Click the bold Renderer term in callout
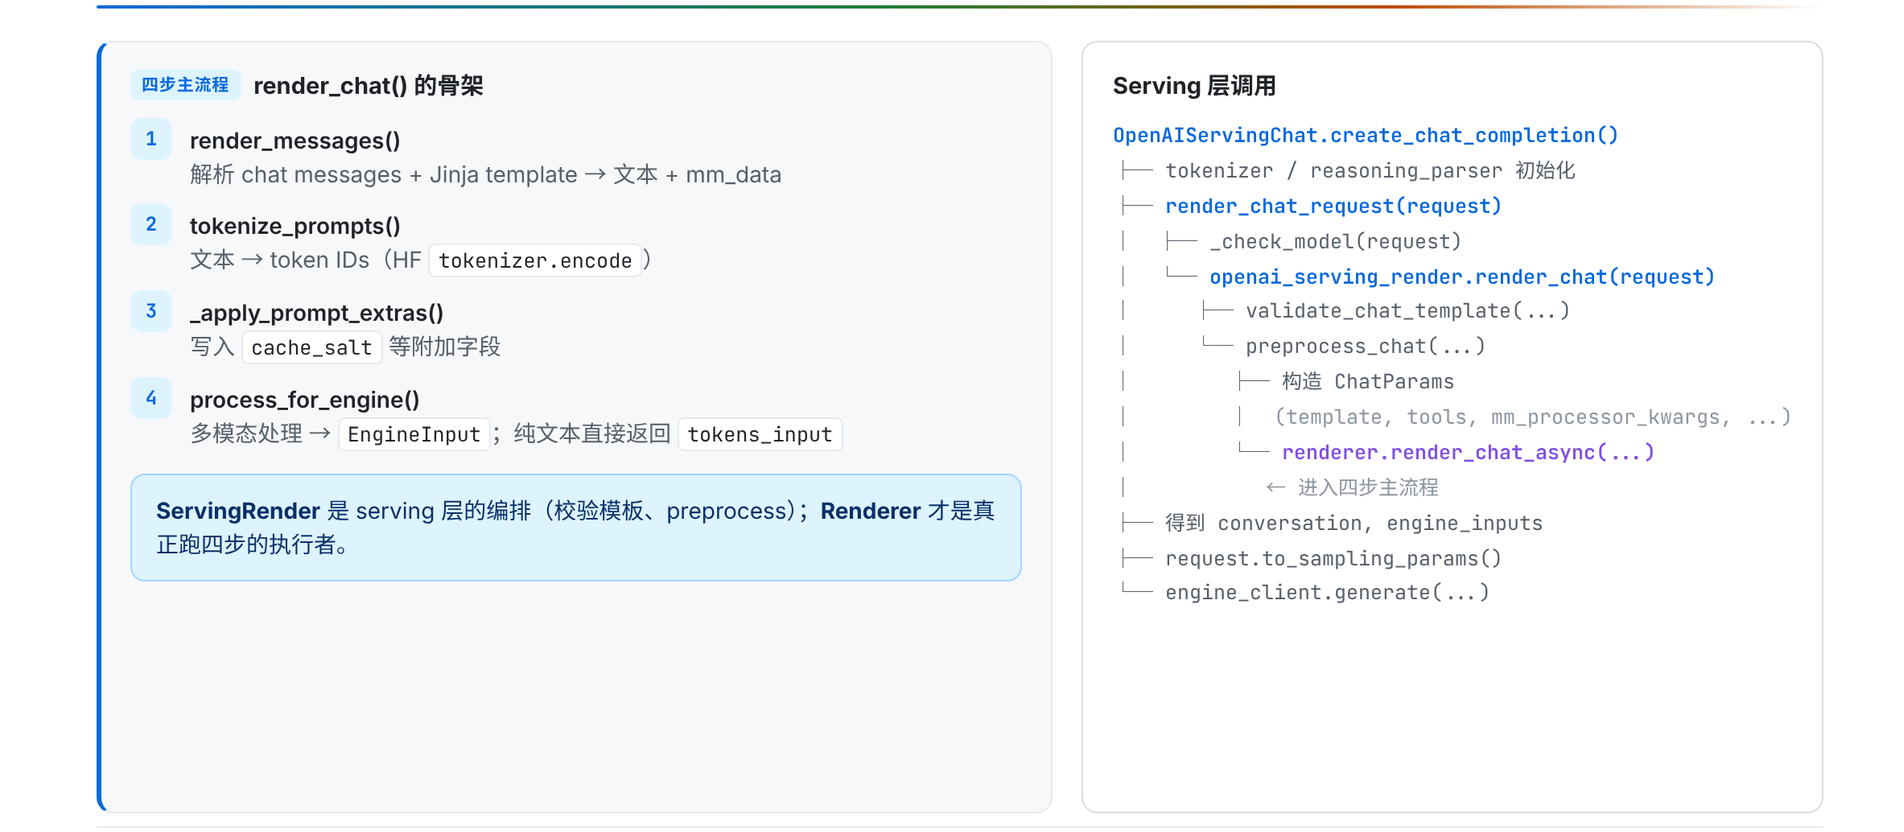Image resolution: width=1904 pixels, height=832 pixels. point(870,511)
